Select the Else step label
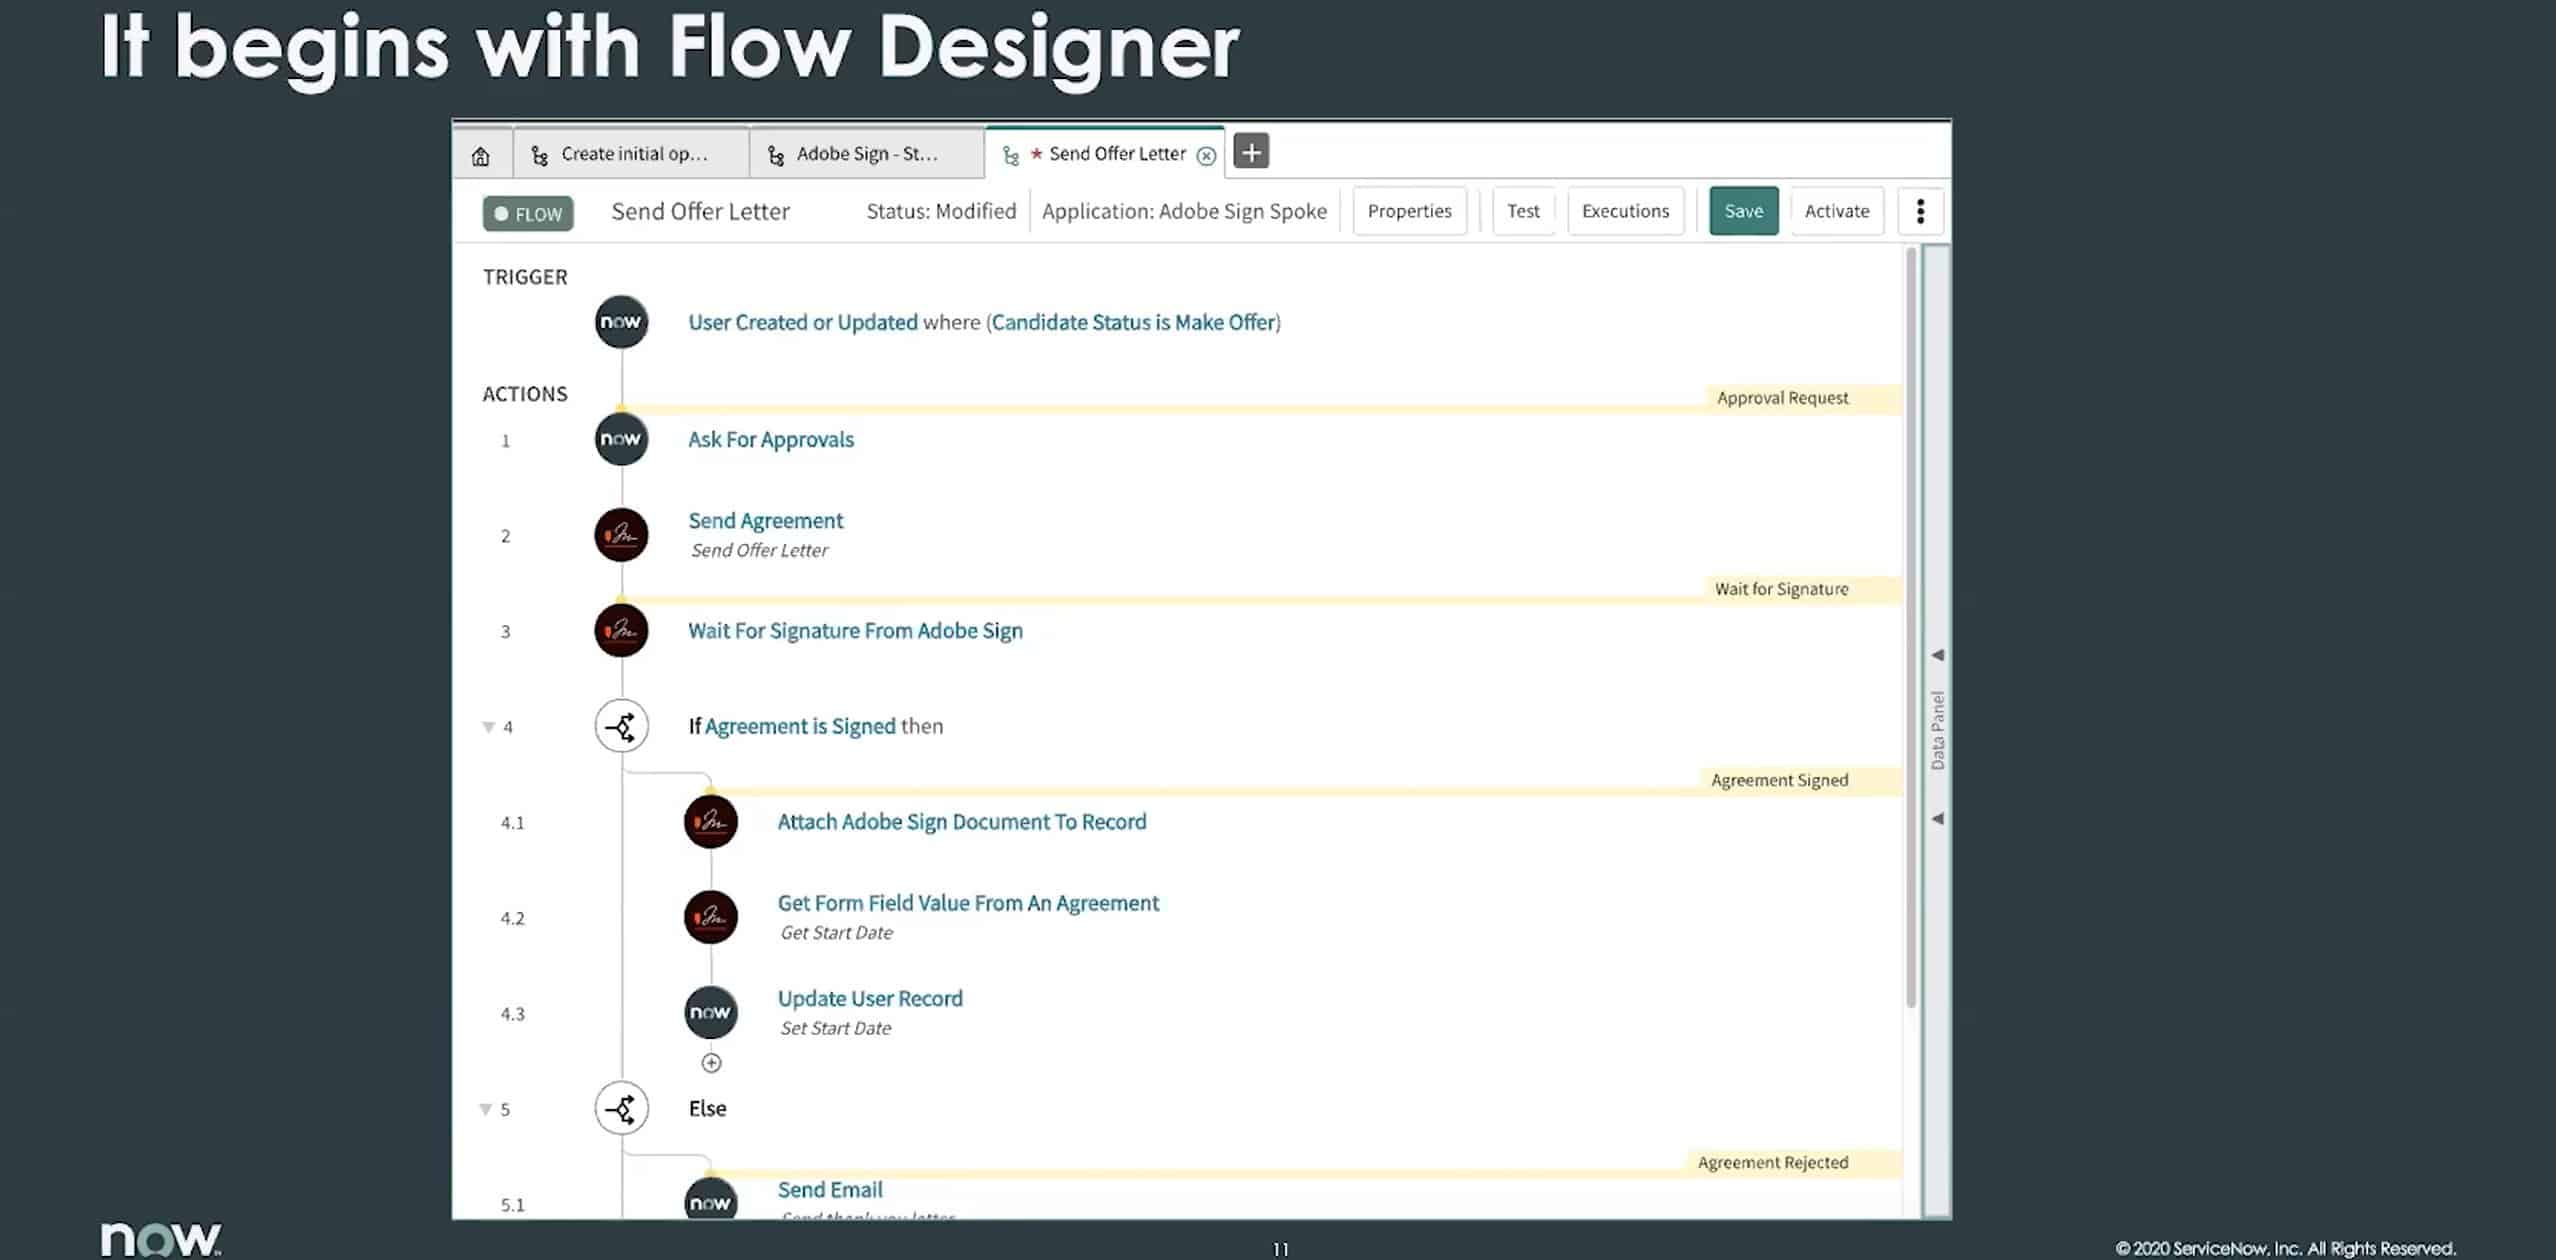The width and height of the screenshot is (2556, 1260). coord(707,1108)
